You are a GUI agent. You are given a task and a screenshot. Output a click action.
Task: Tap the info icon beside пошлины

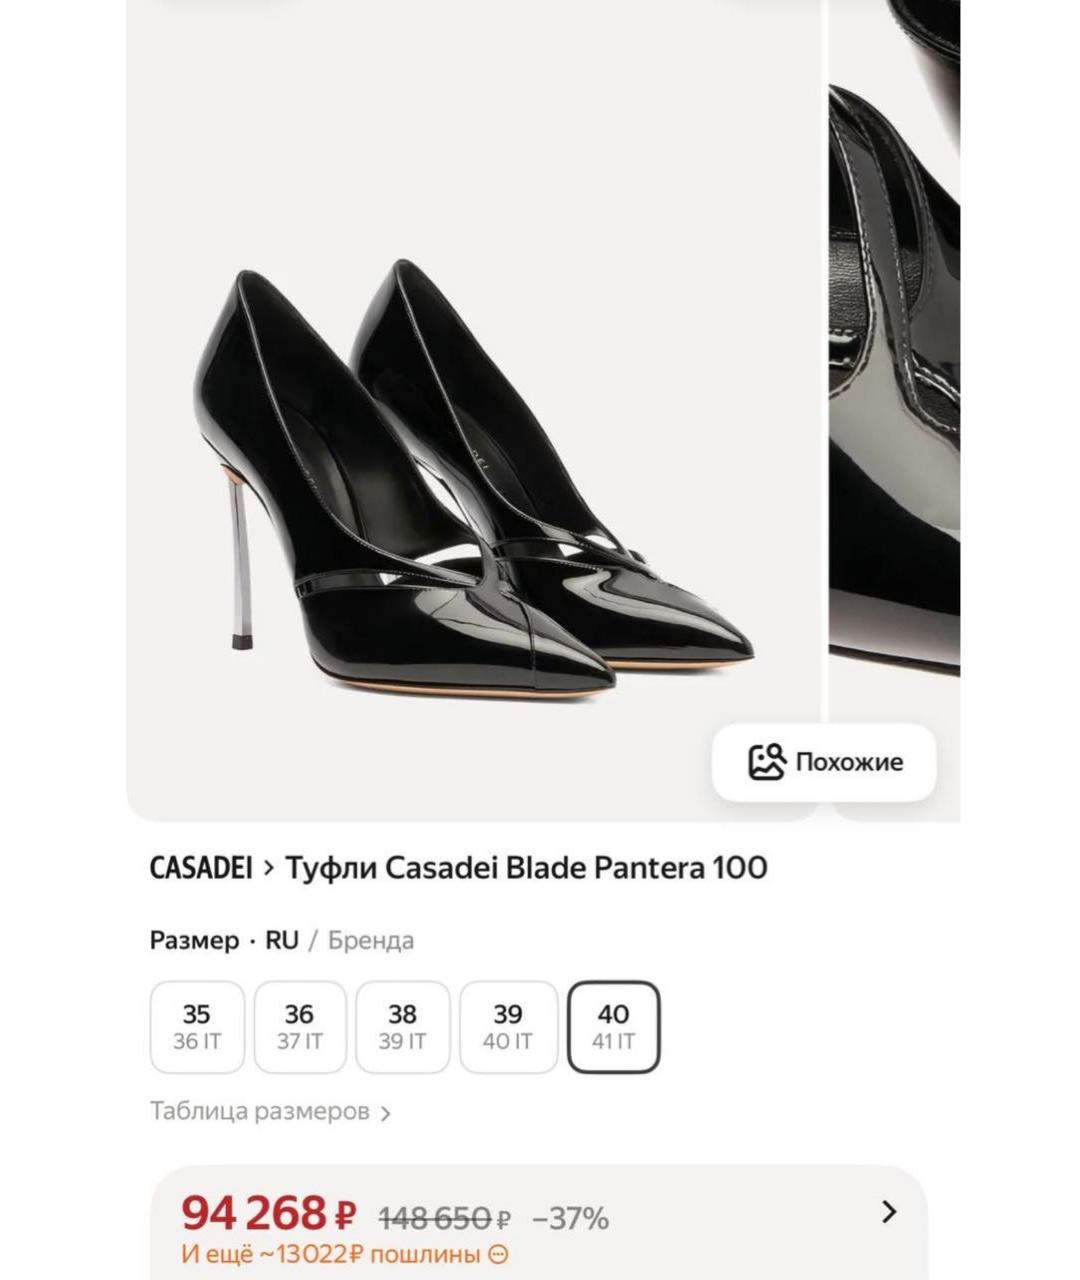pos(498,1254)
